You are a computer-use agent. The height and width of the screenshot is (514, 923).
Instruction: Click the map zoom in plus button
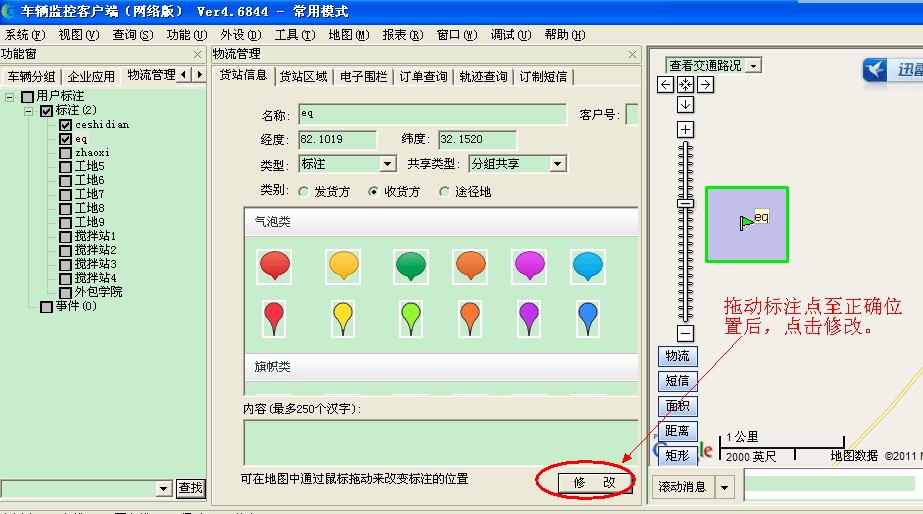coord(685,129)
